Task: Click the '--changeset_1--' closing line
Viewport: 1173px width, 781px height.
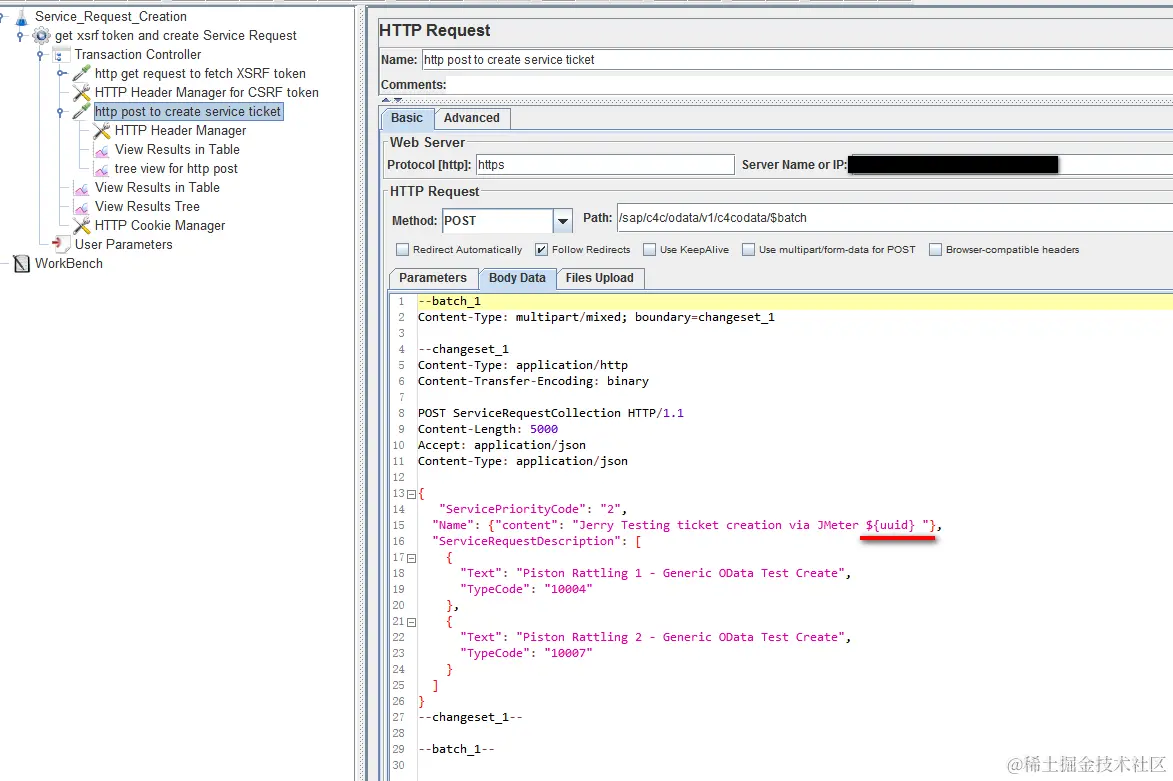Action: point(470,717)
